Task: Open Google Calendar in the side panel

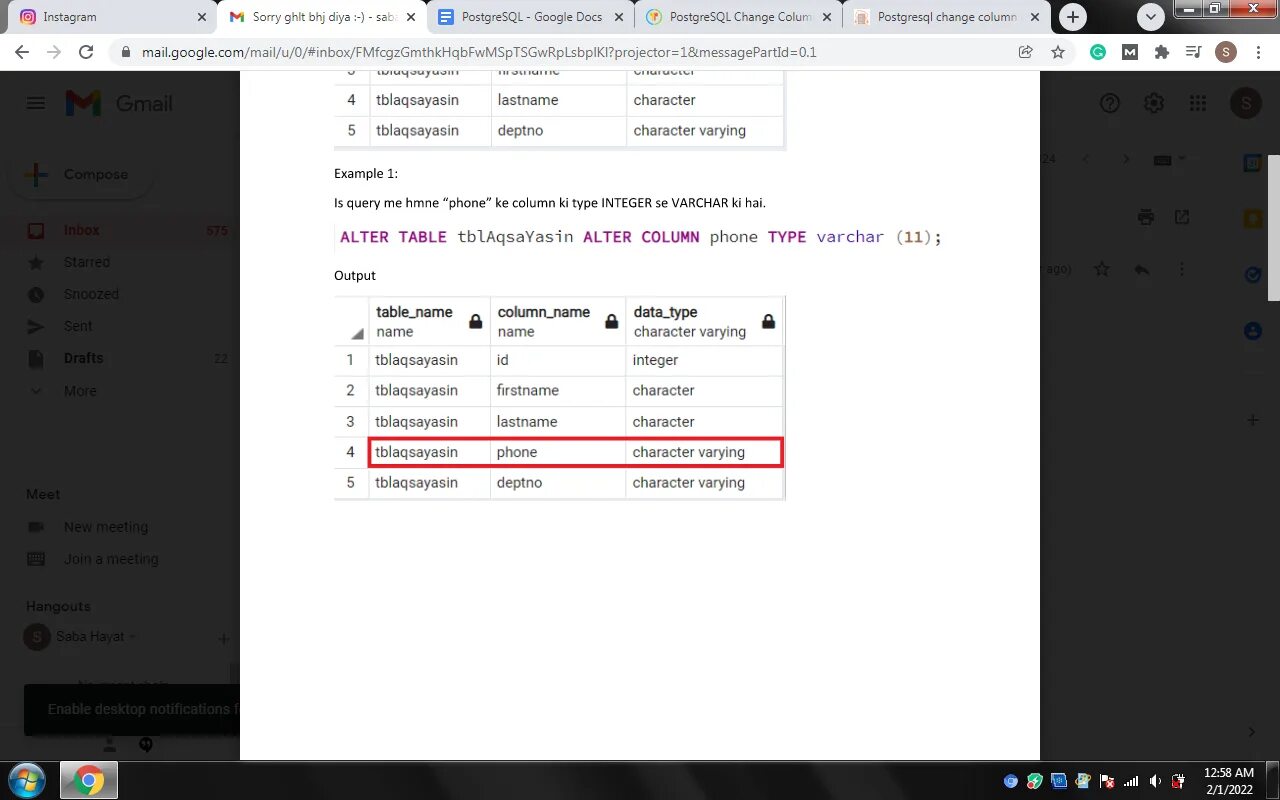Action: 1252,163
